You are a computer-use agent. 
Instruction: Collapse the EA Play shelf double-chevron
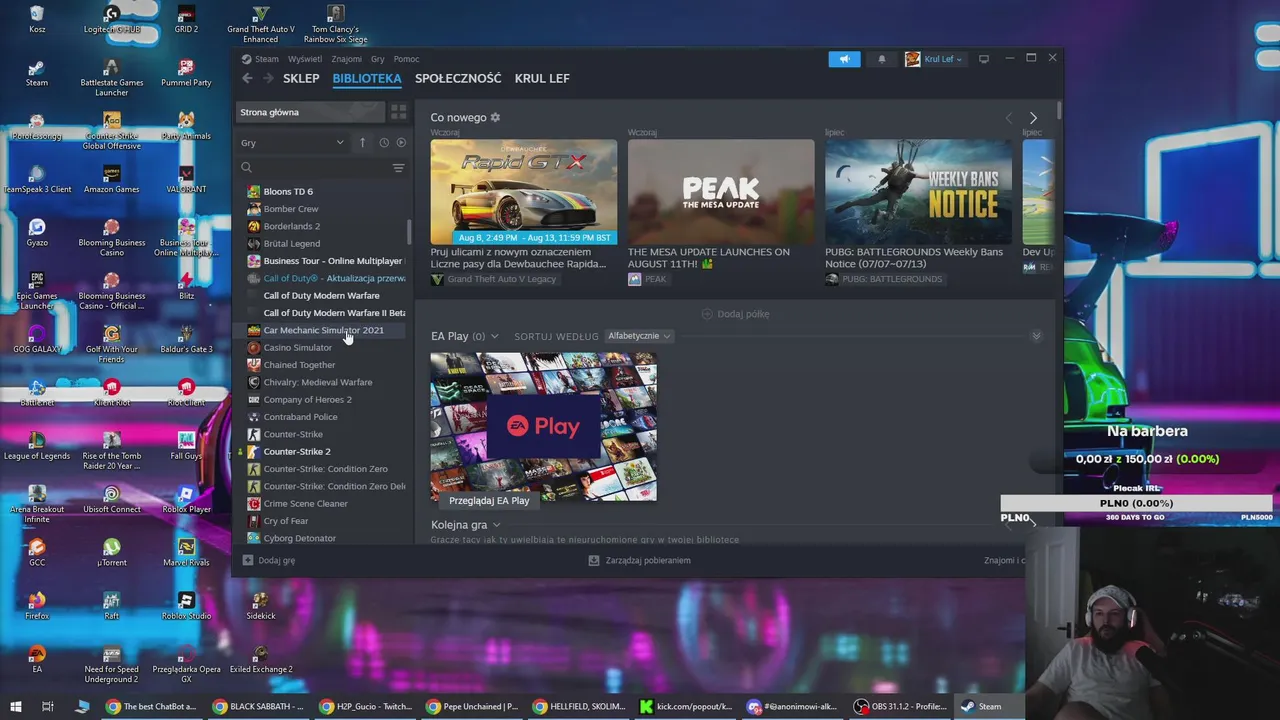click(1036, 336)
